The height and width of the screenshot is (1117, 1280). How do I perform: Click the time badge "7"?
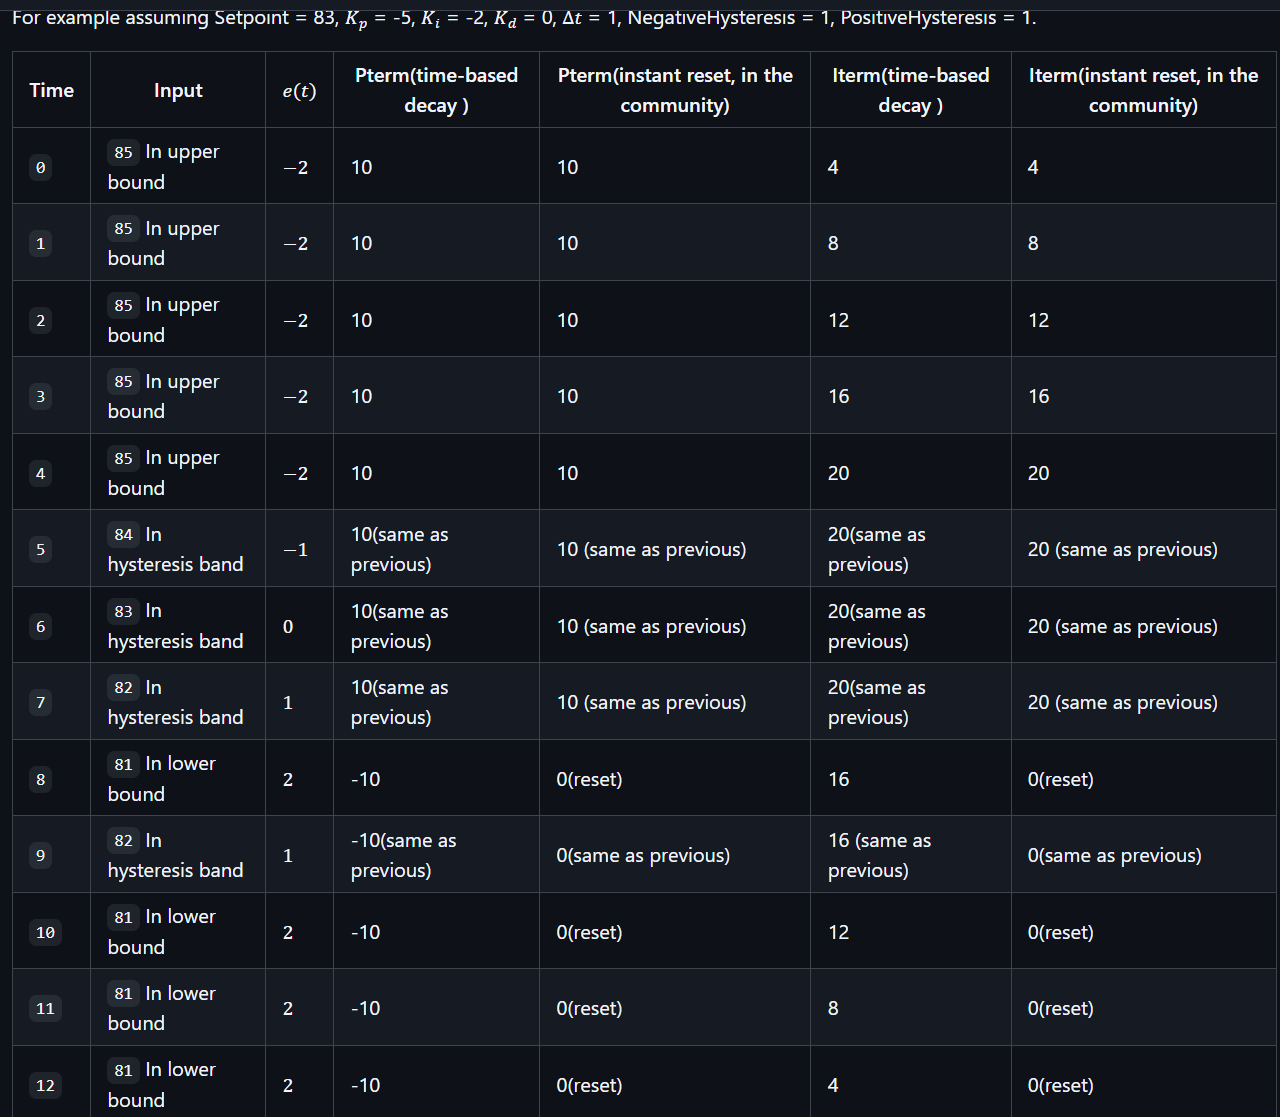(x=40, y=703)
